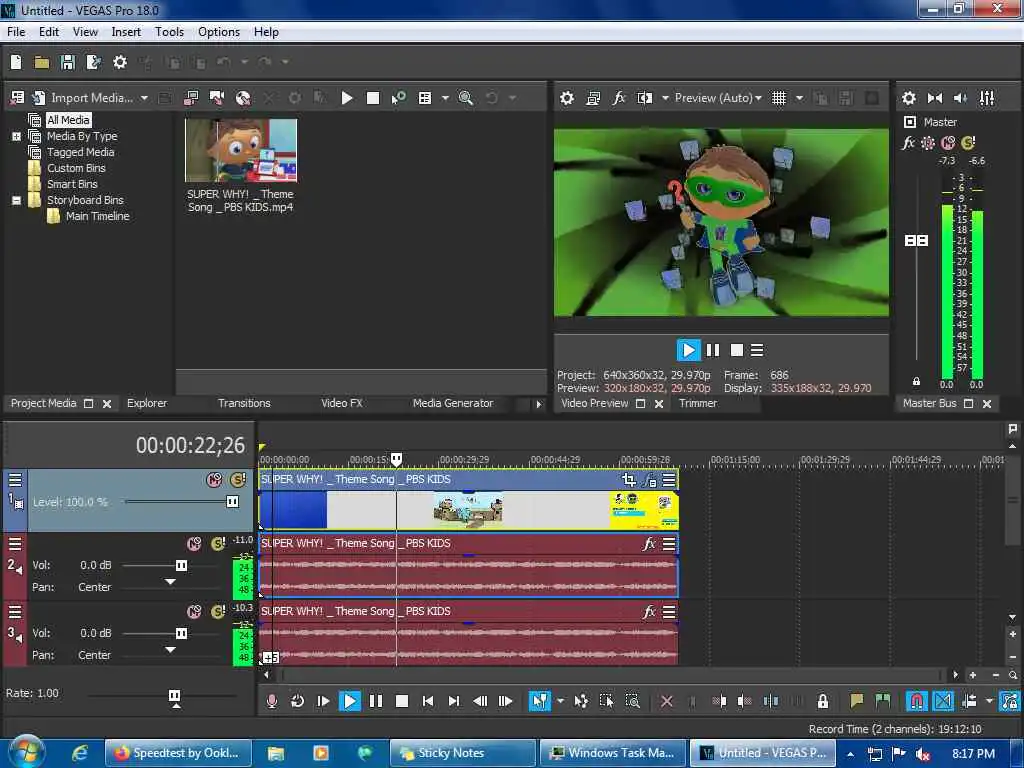This screenshot has height=768, width=1024.
Task: Toggle Loop Playback in transport bar
Action: (x=297, y=701)
